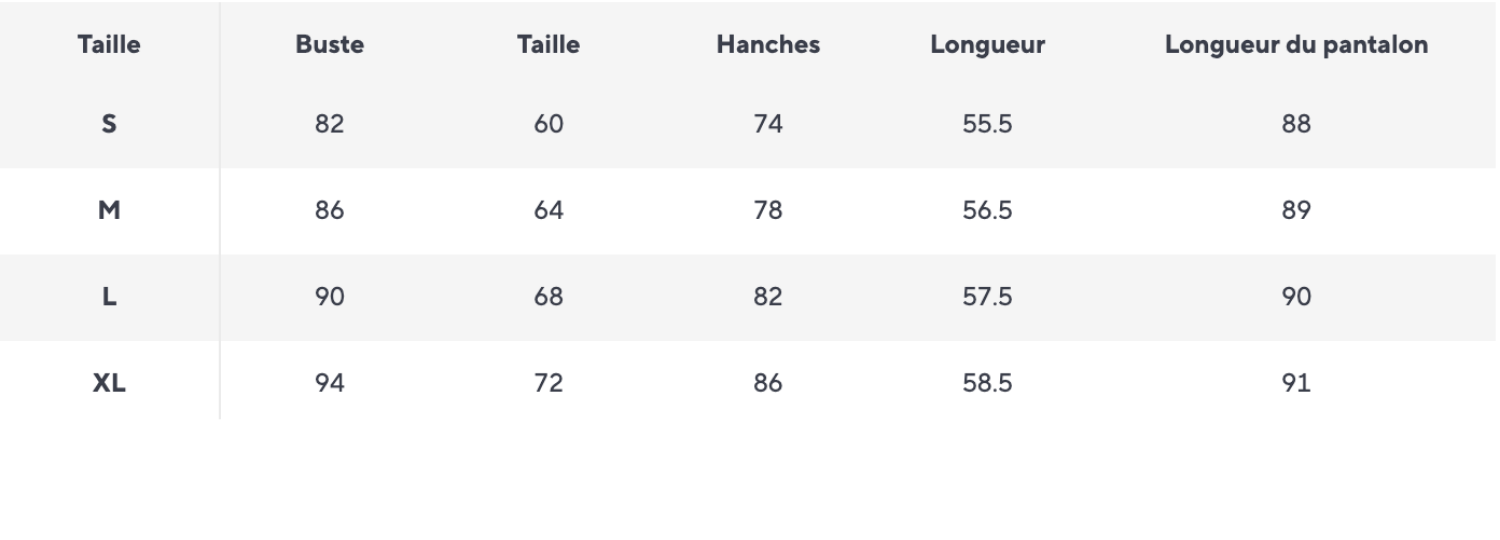This screenshot has height=540, width=1500.
Task: Click waist value 60 for size S
Action: click(549, 124)
